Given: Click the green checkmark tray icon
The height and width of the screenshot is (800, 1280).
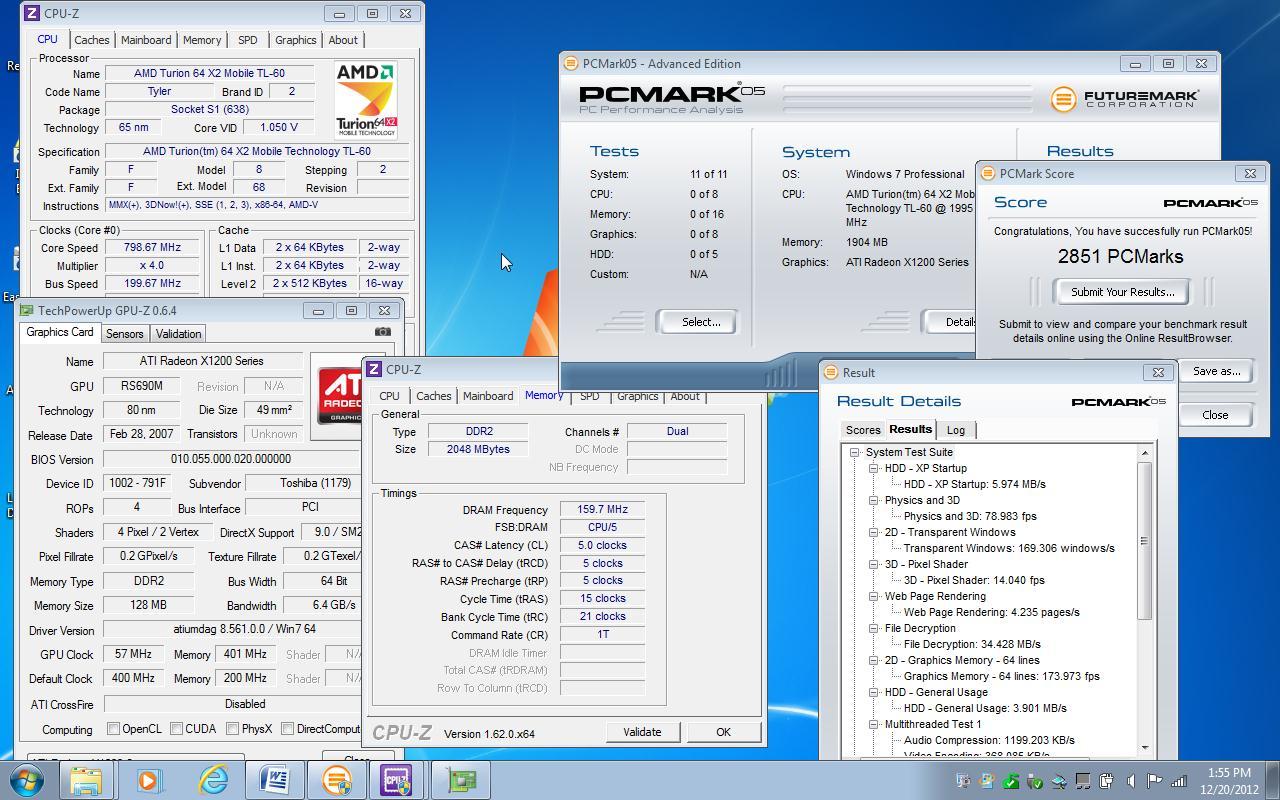Looking at the screenshot, I should (1011, 781).
